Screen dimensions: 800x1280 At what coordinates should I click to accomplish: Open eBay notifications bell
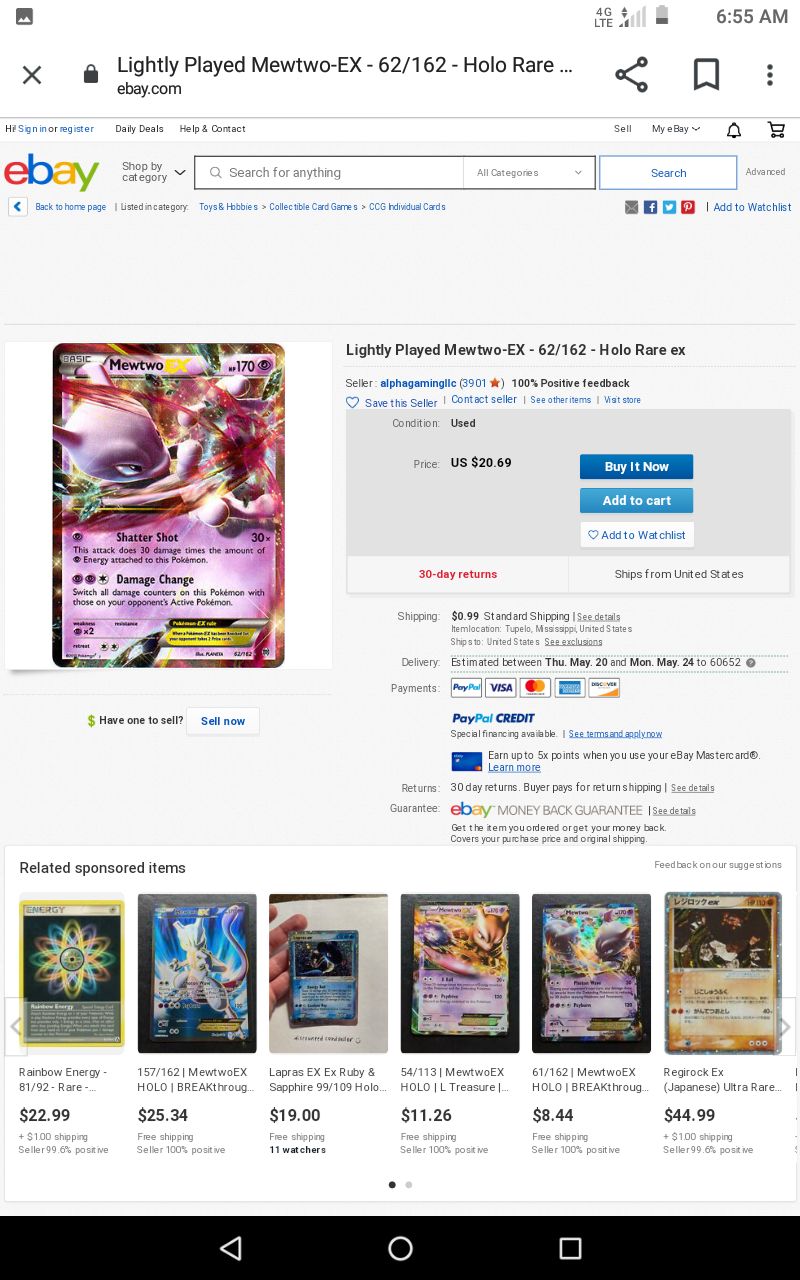pos(734,130)
